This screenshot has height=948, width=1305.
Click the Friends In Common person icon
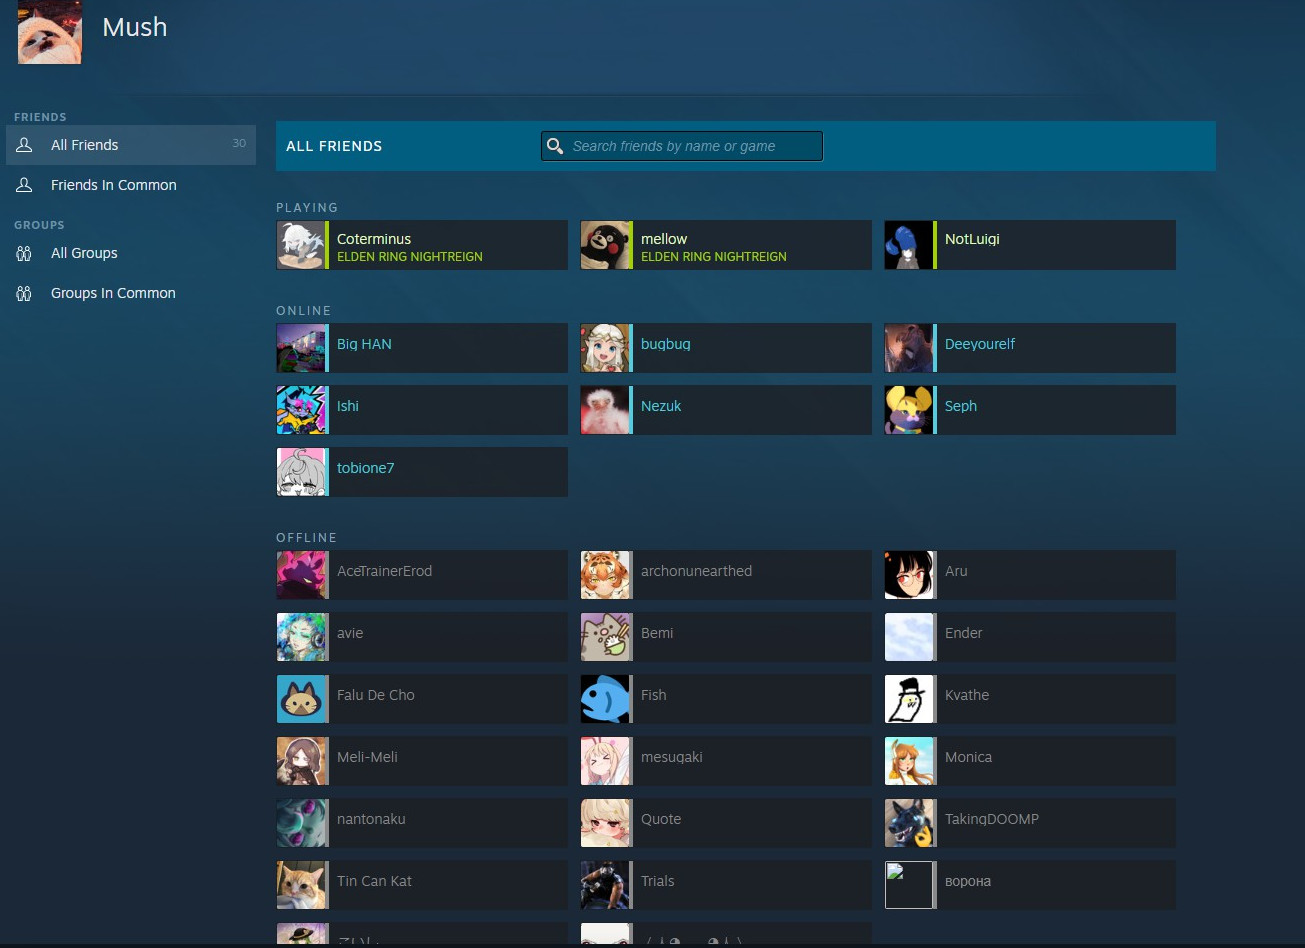25,185
